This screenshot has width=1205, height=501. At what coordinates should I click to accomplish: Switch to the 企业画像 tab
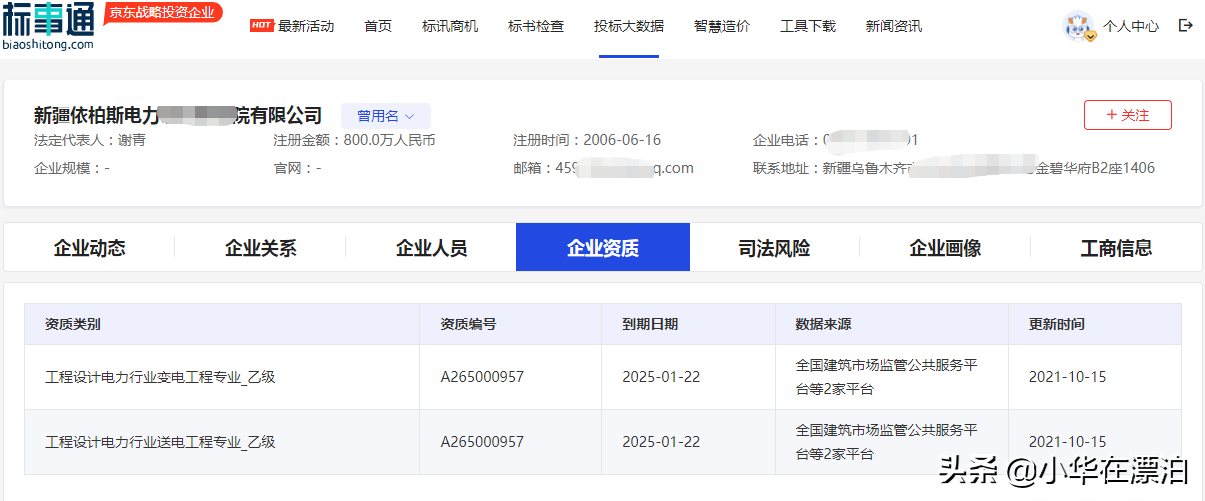point(945,248)
